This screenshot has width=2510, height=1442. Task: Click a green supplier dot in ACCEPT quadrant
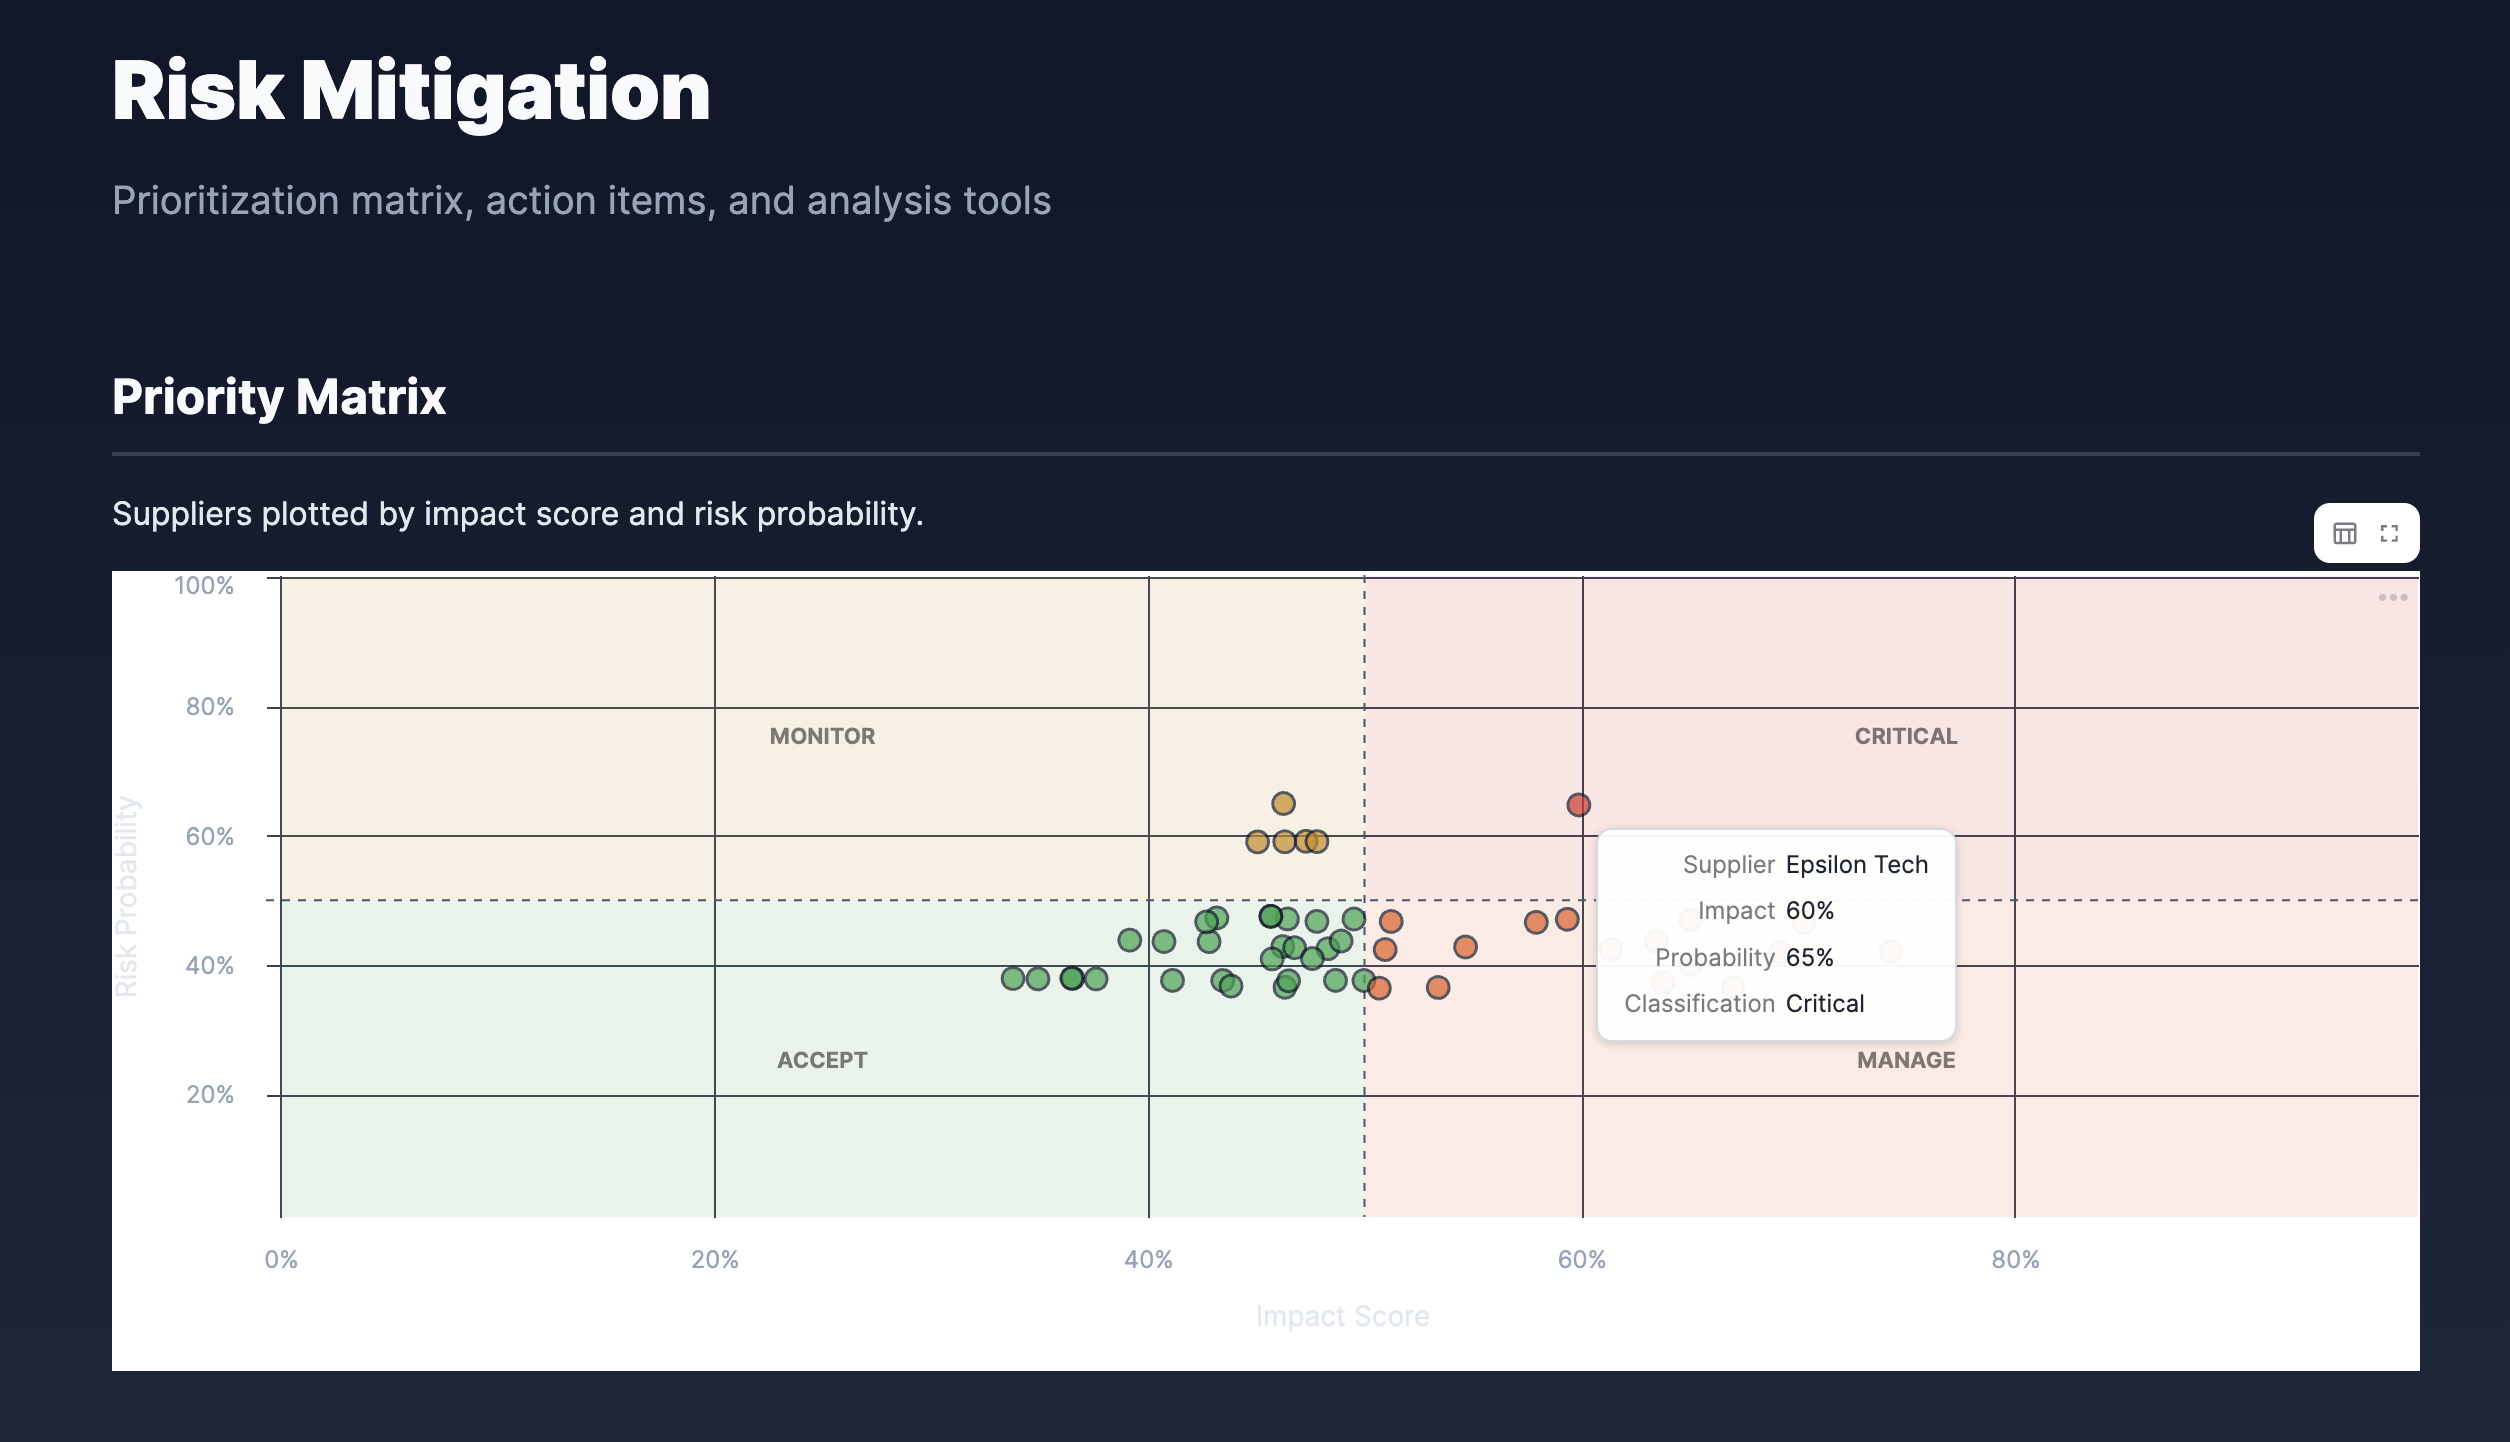[x=1163, y=940]
